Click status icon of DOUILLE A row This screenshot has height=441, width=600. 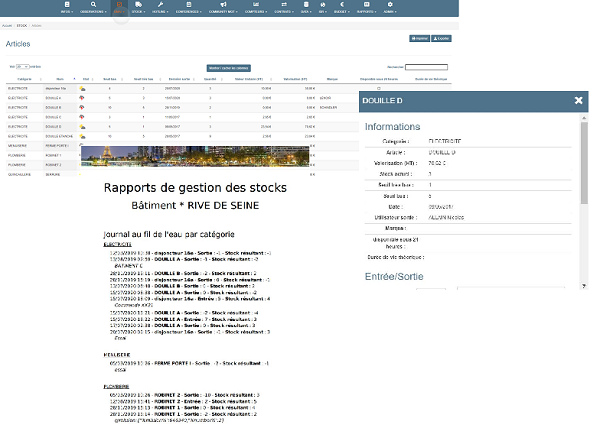[82, 98]
